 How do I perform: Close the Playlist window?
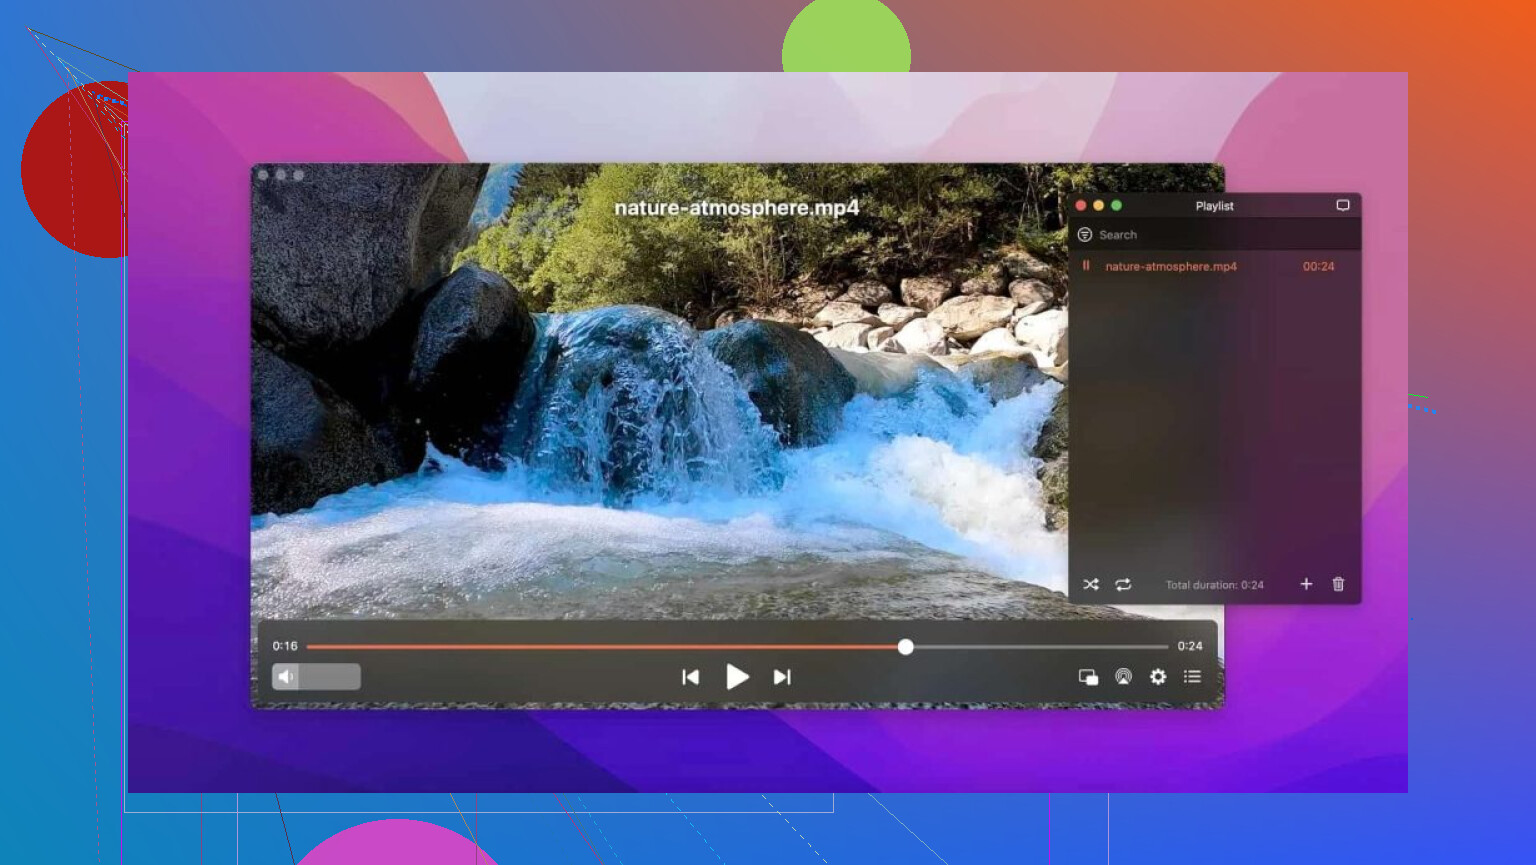1081,205
